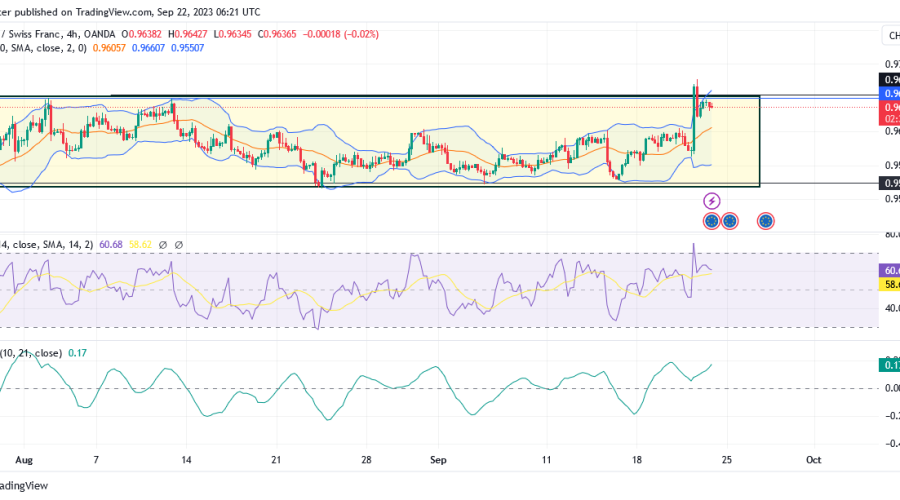Open the first EU flag event icon below the lightning bolt
The height and width of the screenshot is (500, 900).
pos(712,221)
